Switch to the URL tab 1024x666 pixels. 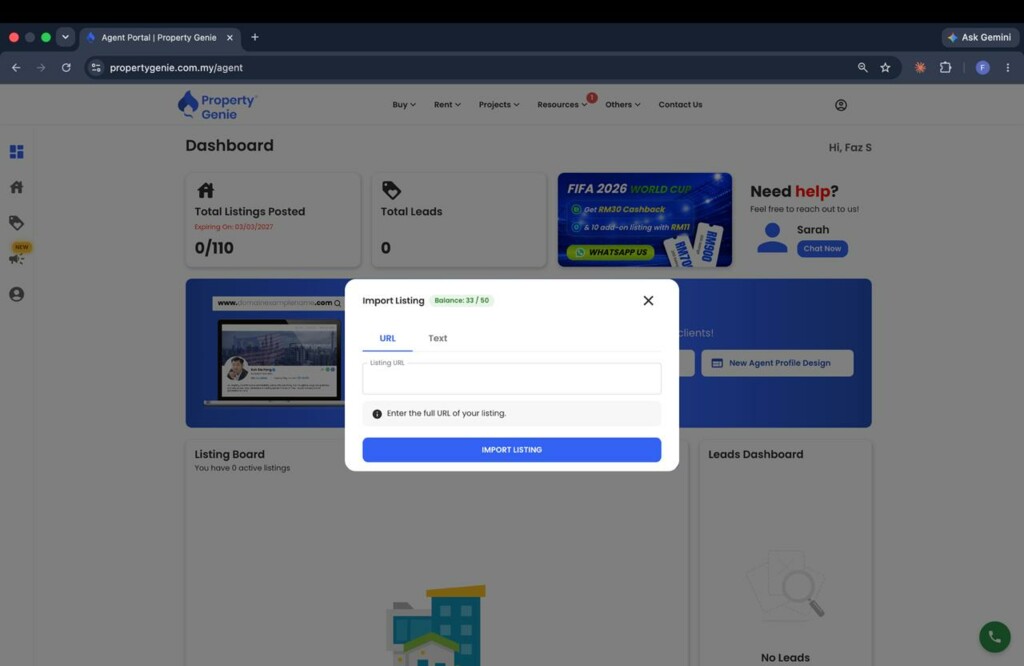click(387, 338)
